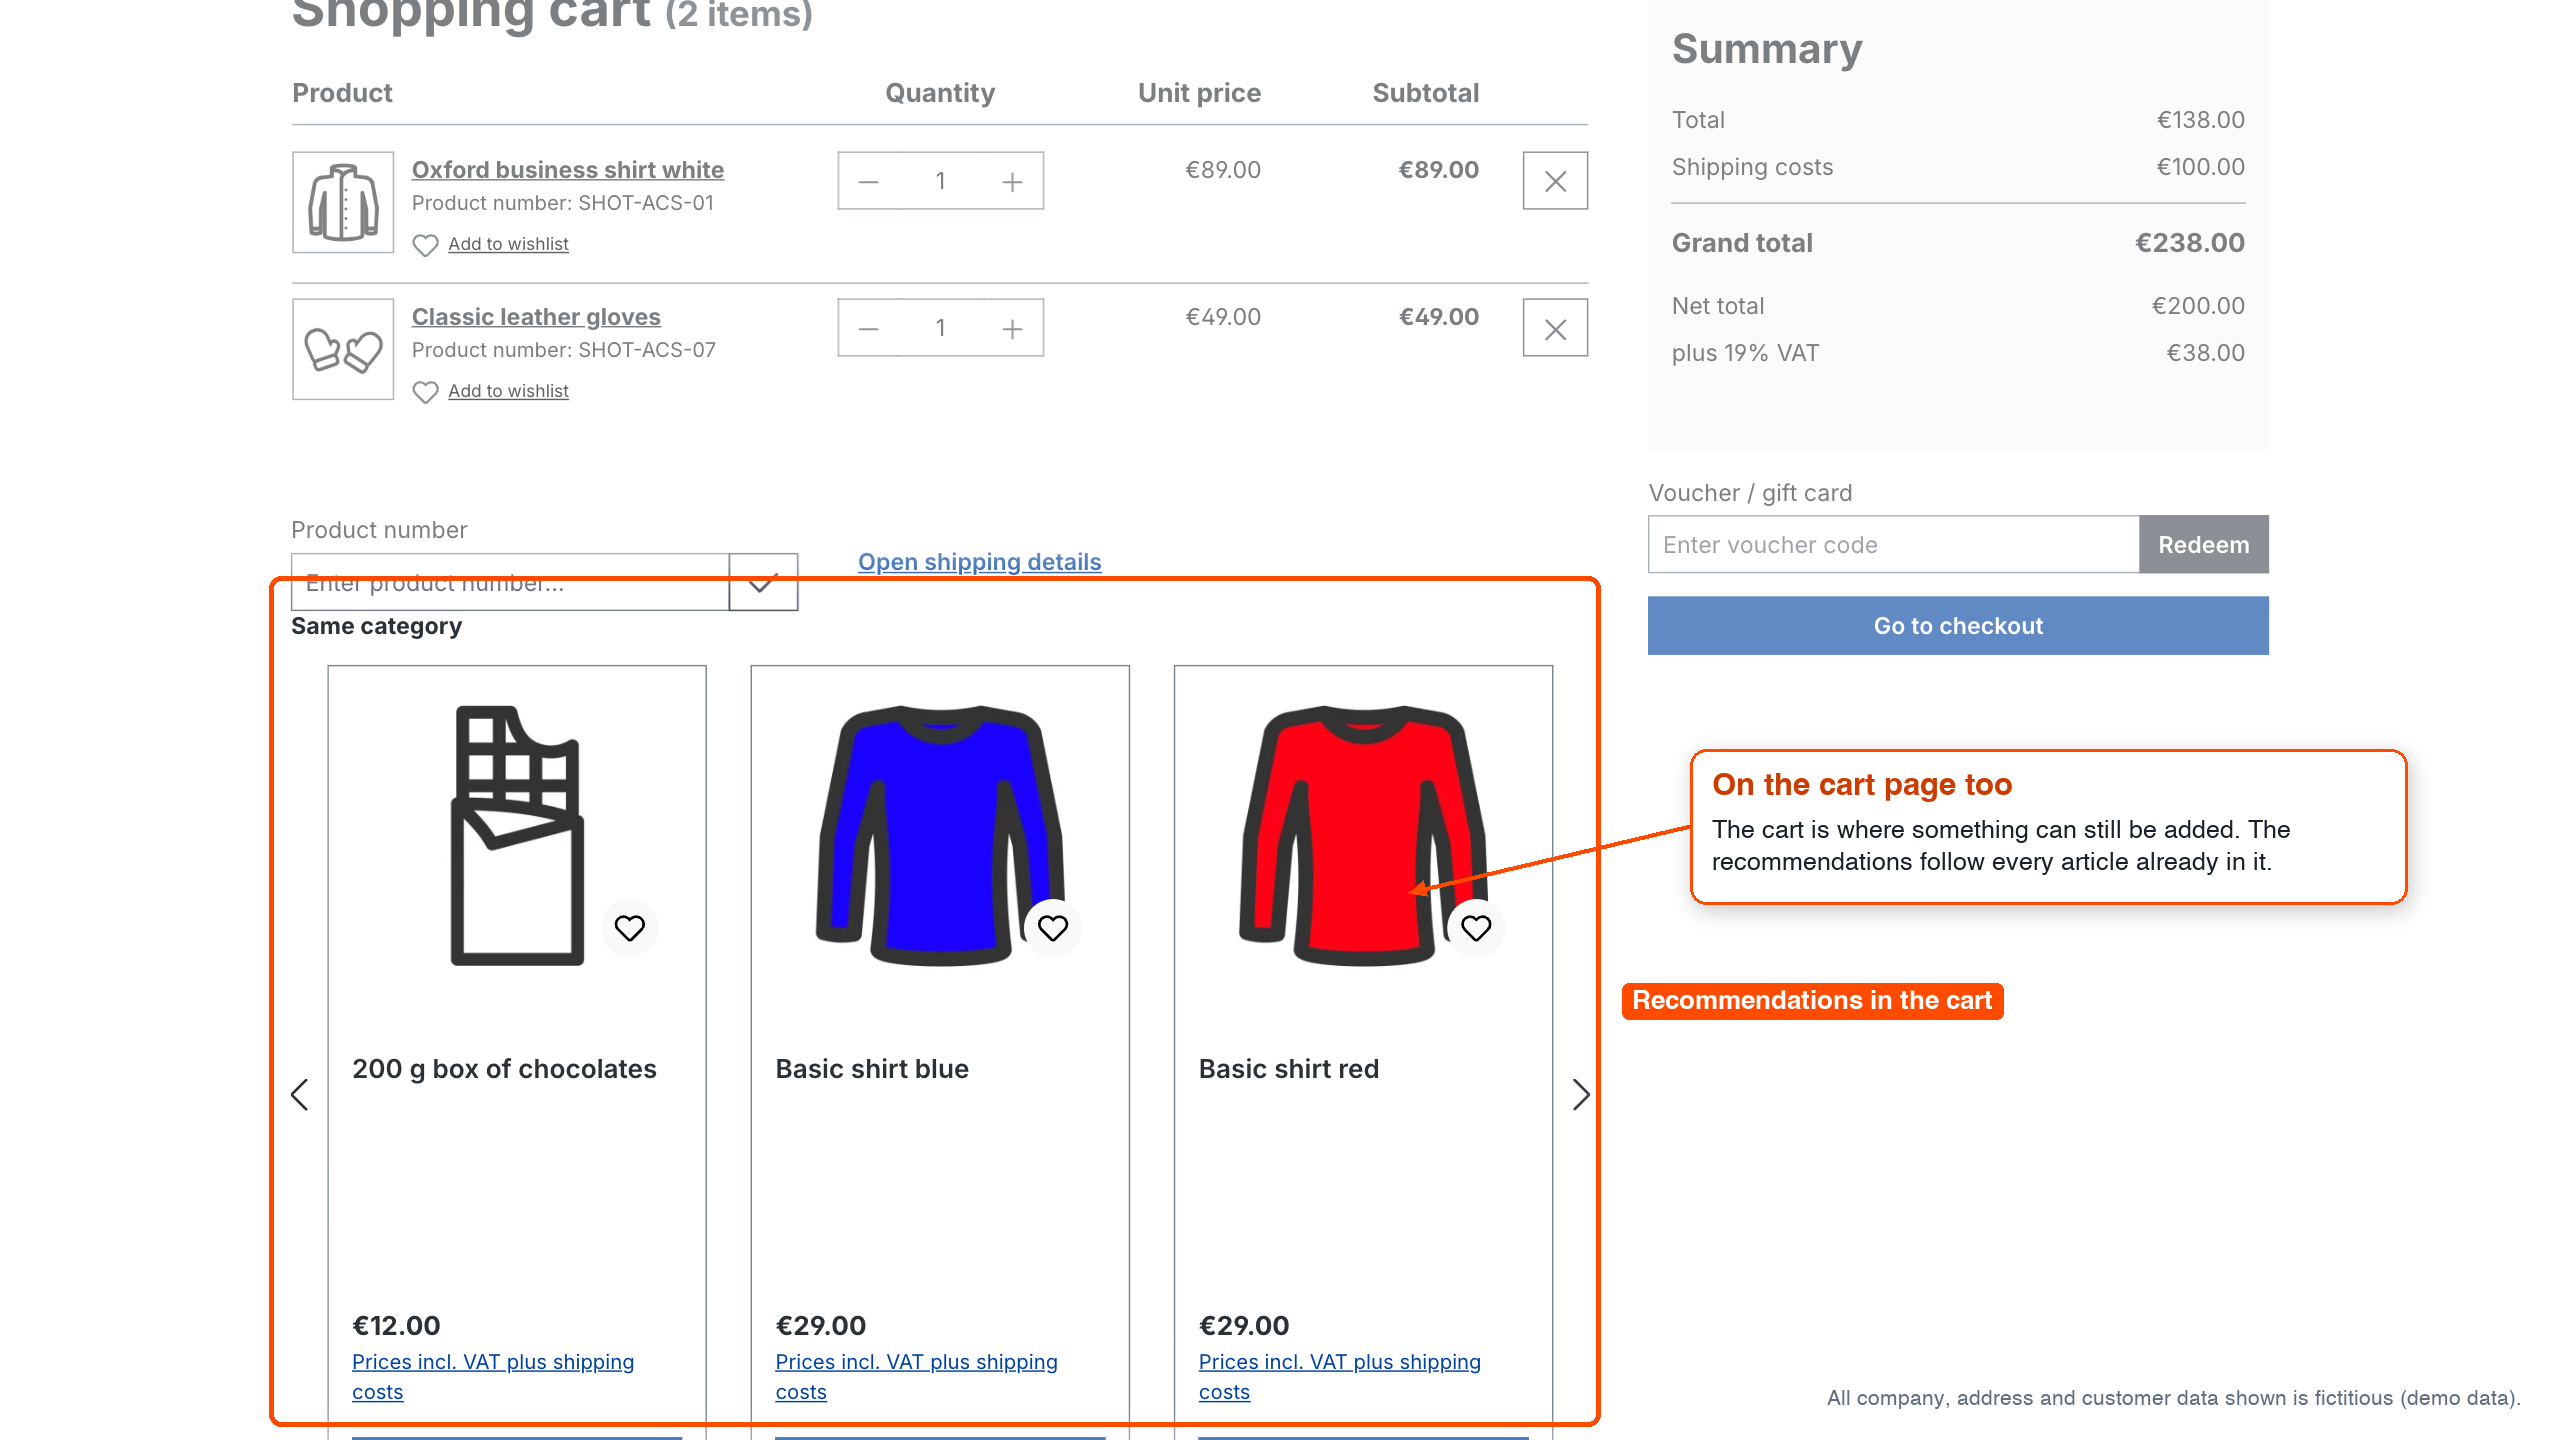Click the leather gloves product thumbnail
The height and width of the screenshot is (1440, 2560).
tap(343, 349)
